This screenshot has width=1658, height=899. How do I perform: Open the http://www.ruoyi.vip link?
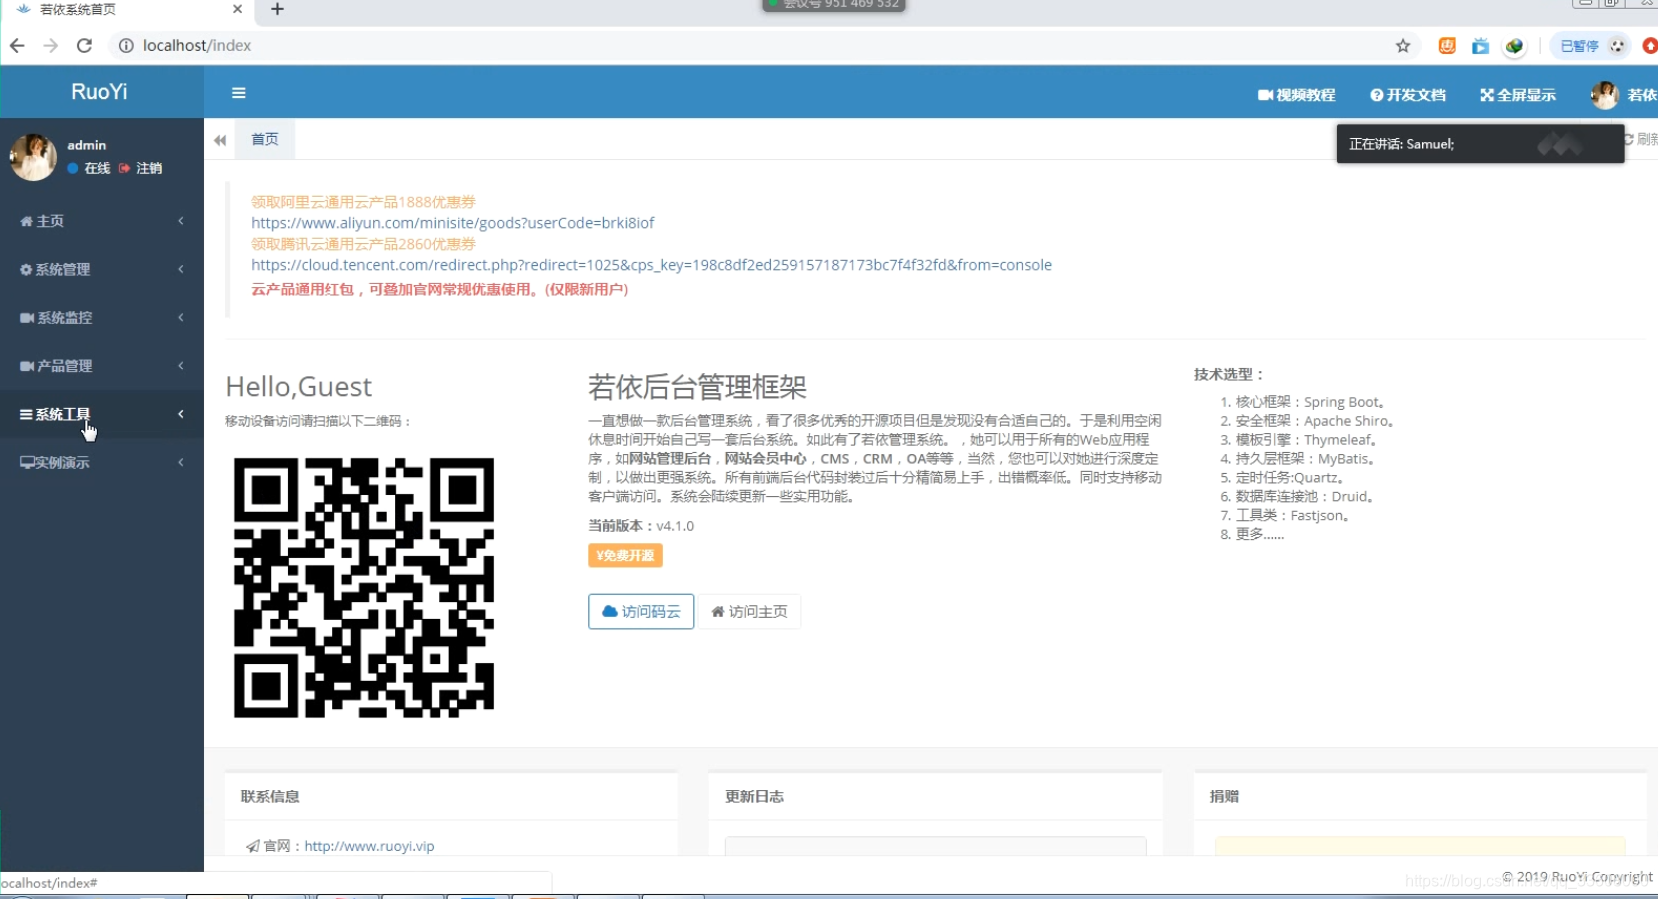(x=369, y=846)
